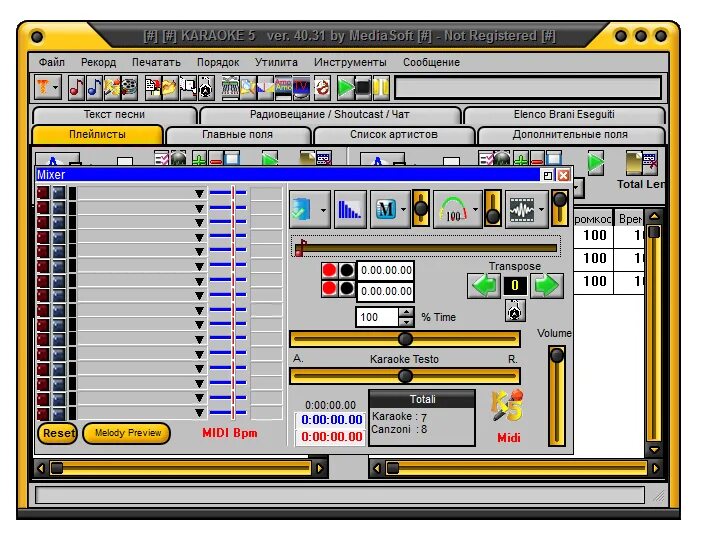Screen dimensions: 708x548
Task: Click the magnifier over folder search icon
Action: 247,88
